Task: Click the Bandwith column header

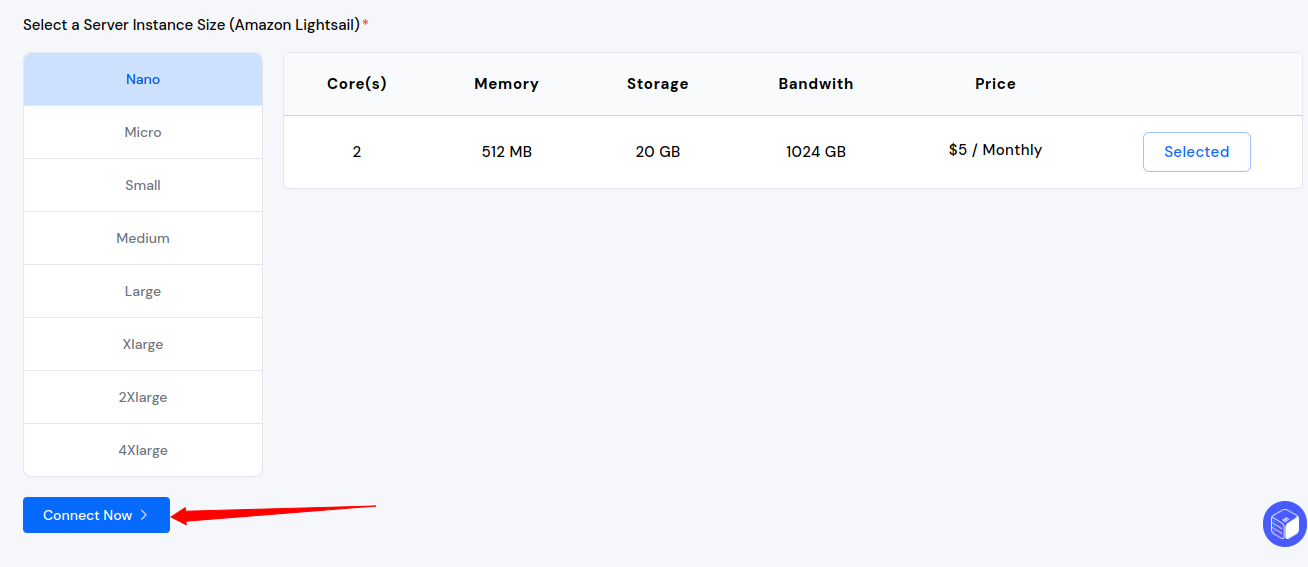Action: (816, 84)
